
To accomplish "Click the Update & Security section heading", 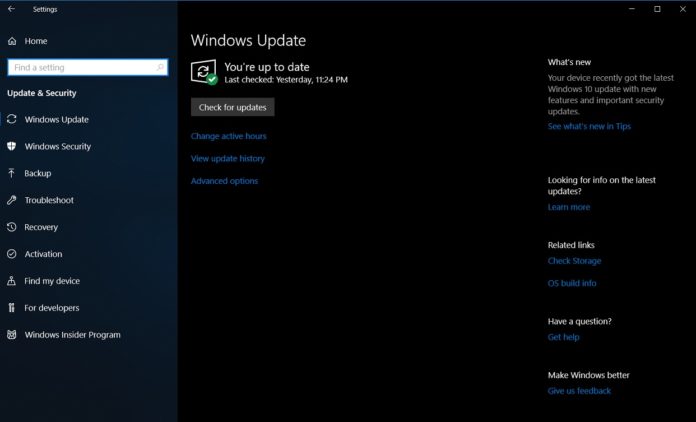I will point(42,93).
